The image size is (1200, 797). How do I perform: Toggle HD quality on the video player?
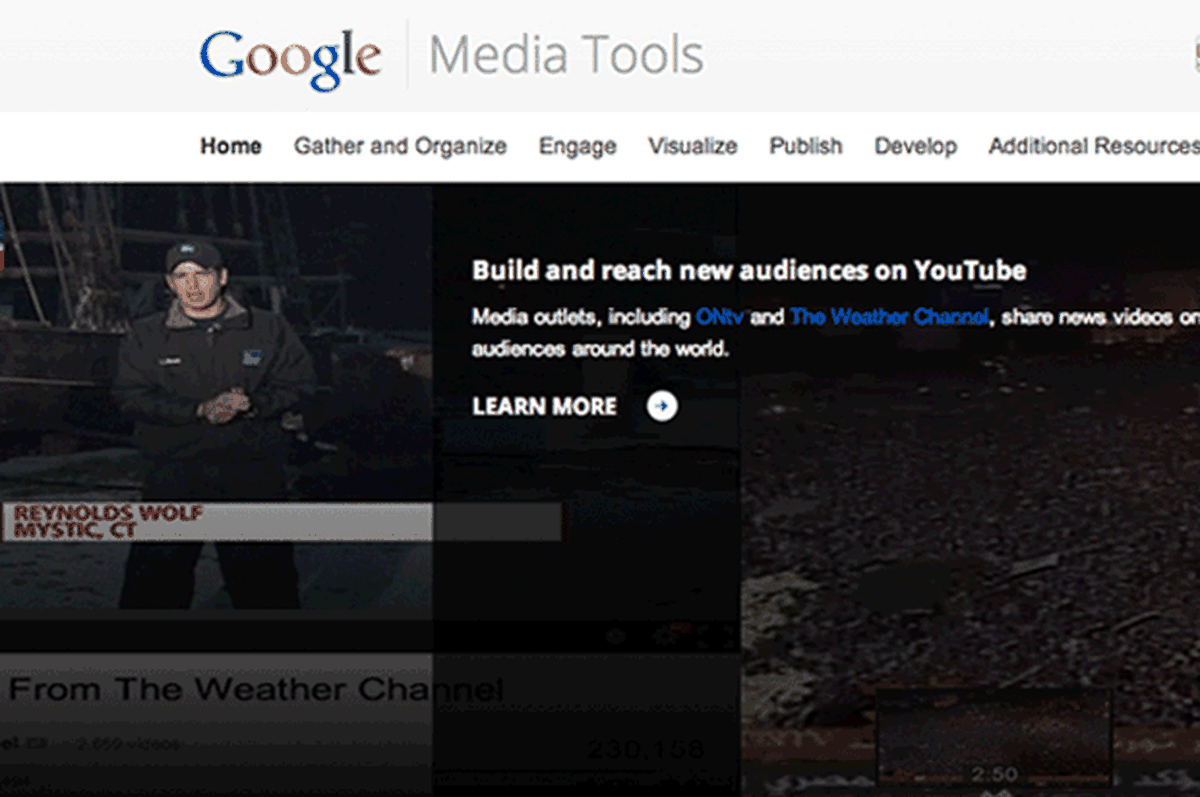(x=678, y=628)
